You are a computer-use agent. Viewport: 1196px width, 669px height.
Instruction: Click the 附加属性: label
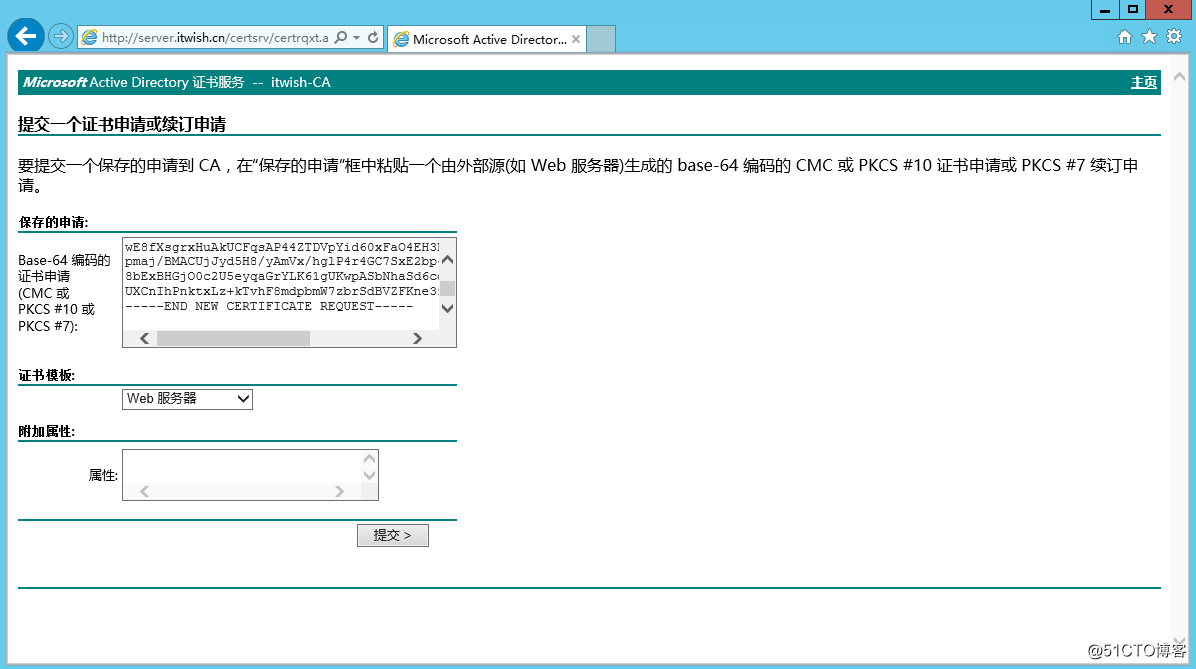coord(47,432)
